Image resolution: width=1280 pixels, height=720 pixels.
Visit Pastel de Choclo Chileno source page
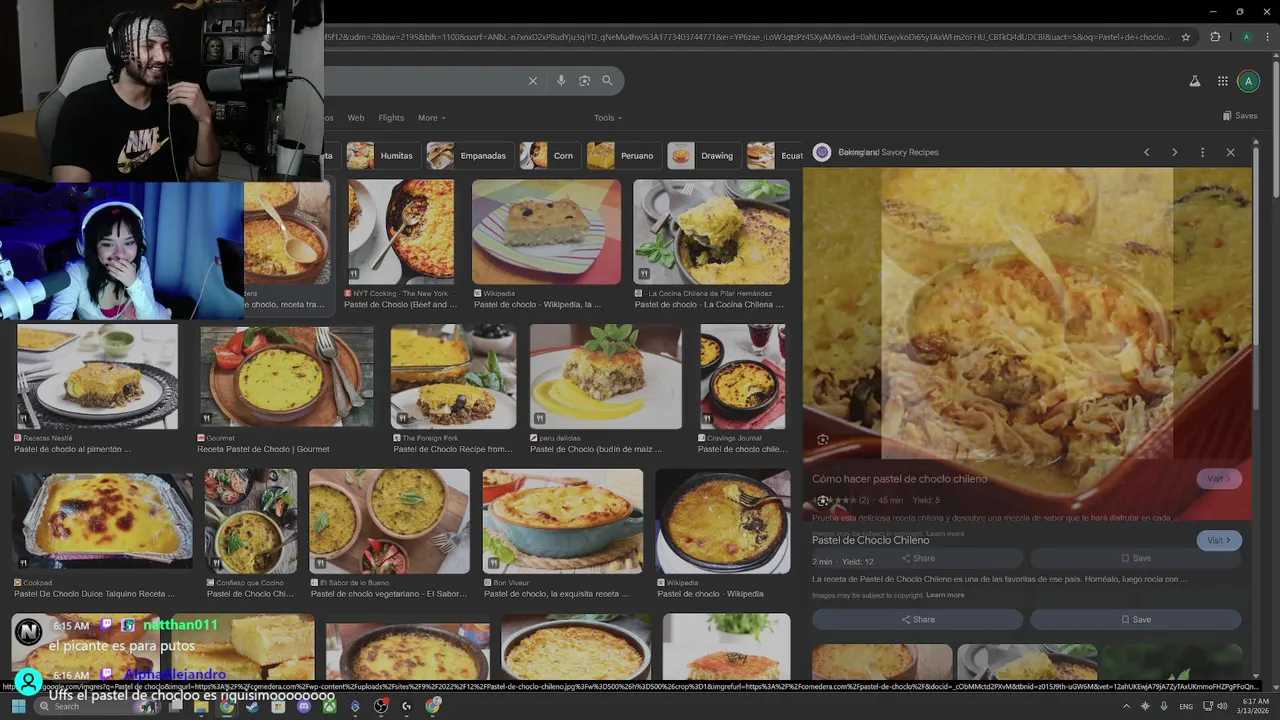[1219, 540]
